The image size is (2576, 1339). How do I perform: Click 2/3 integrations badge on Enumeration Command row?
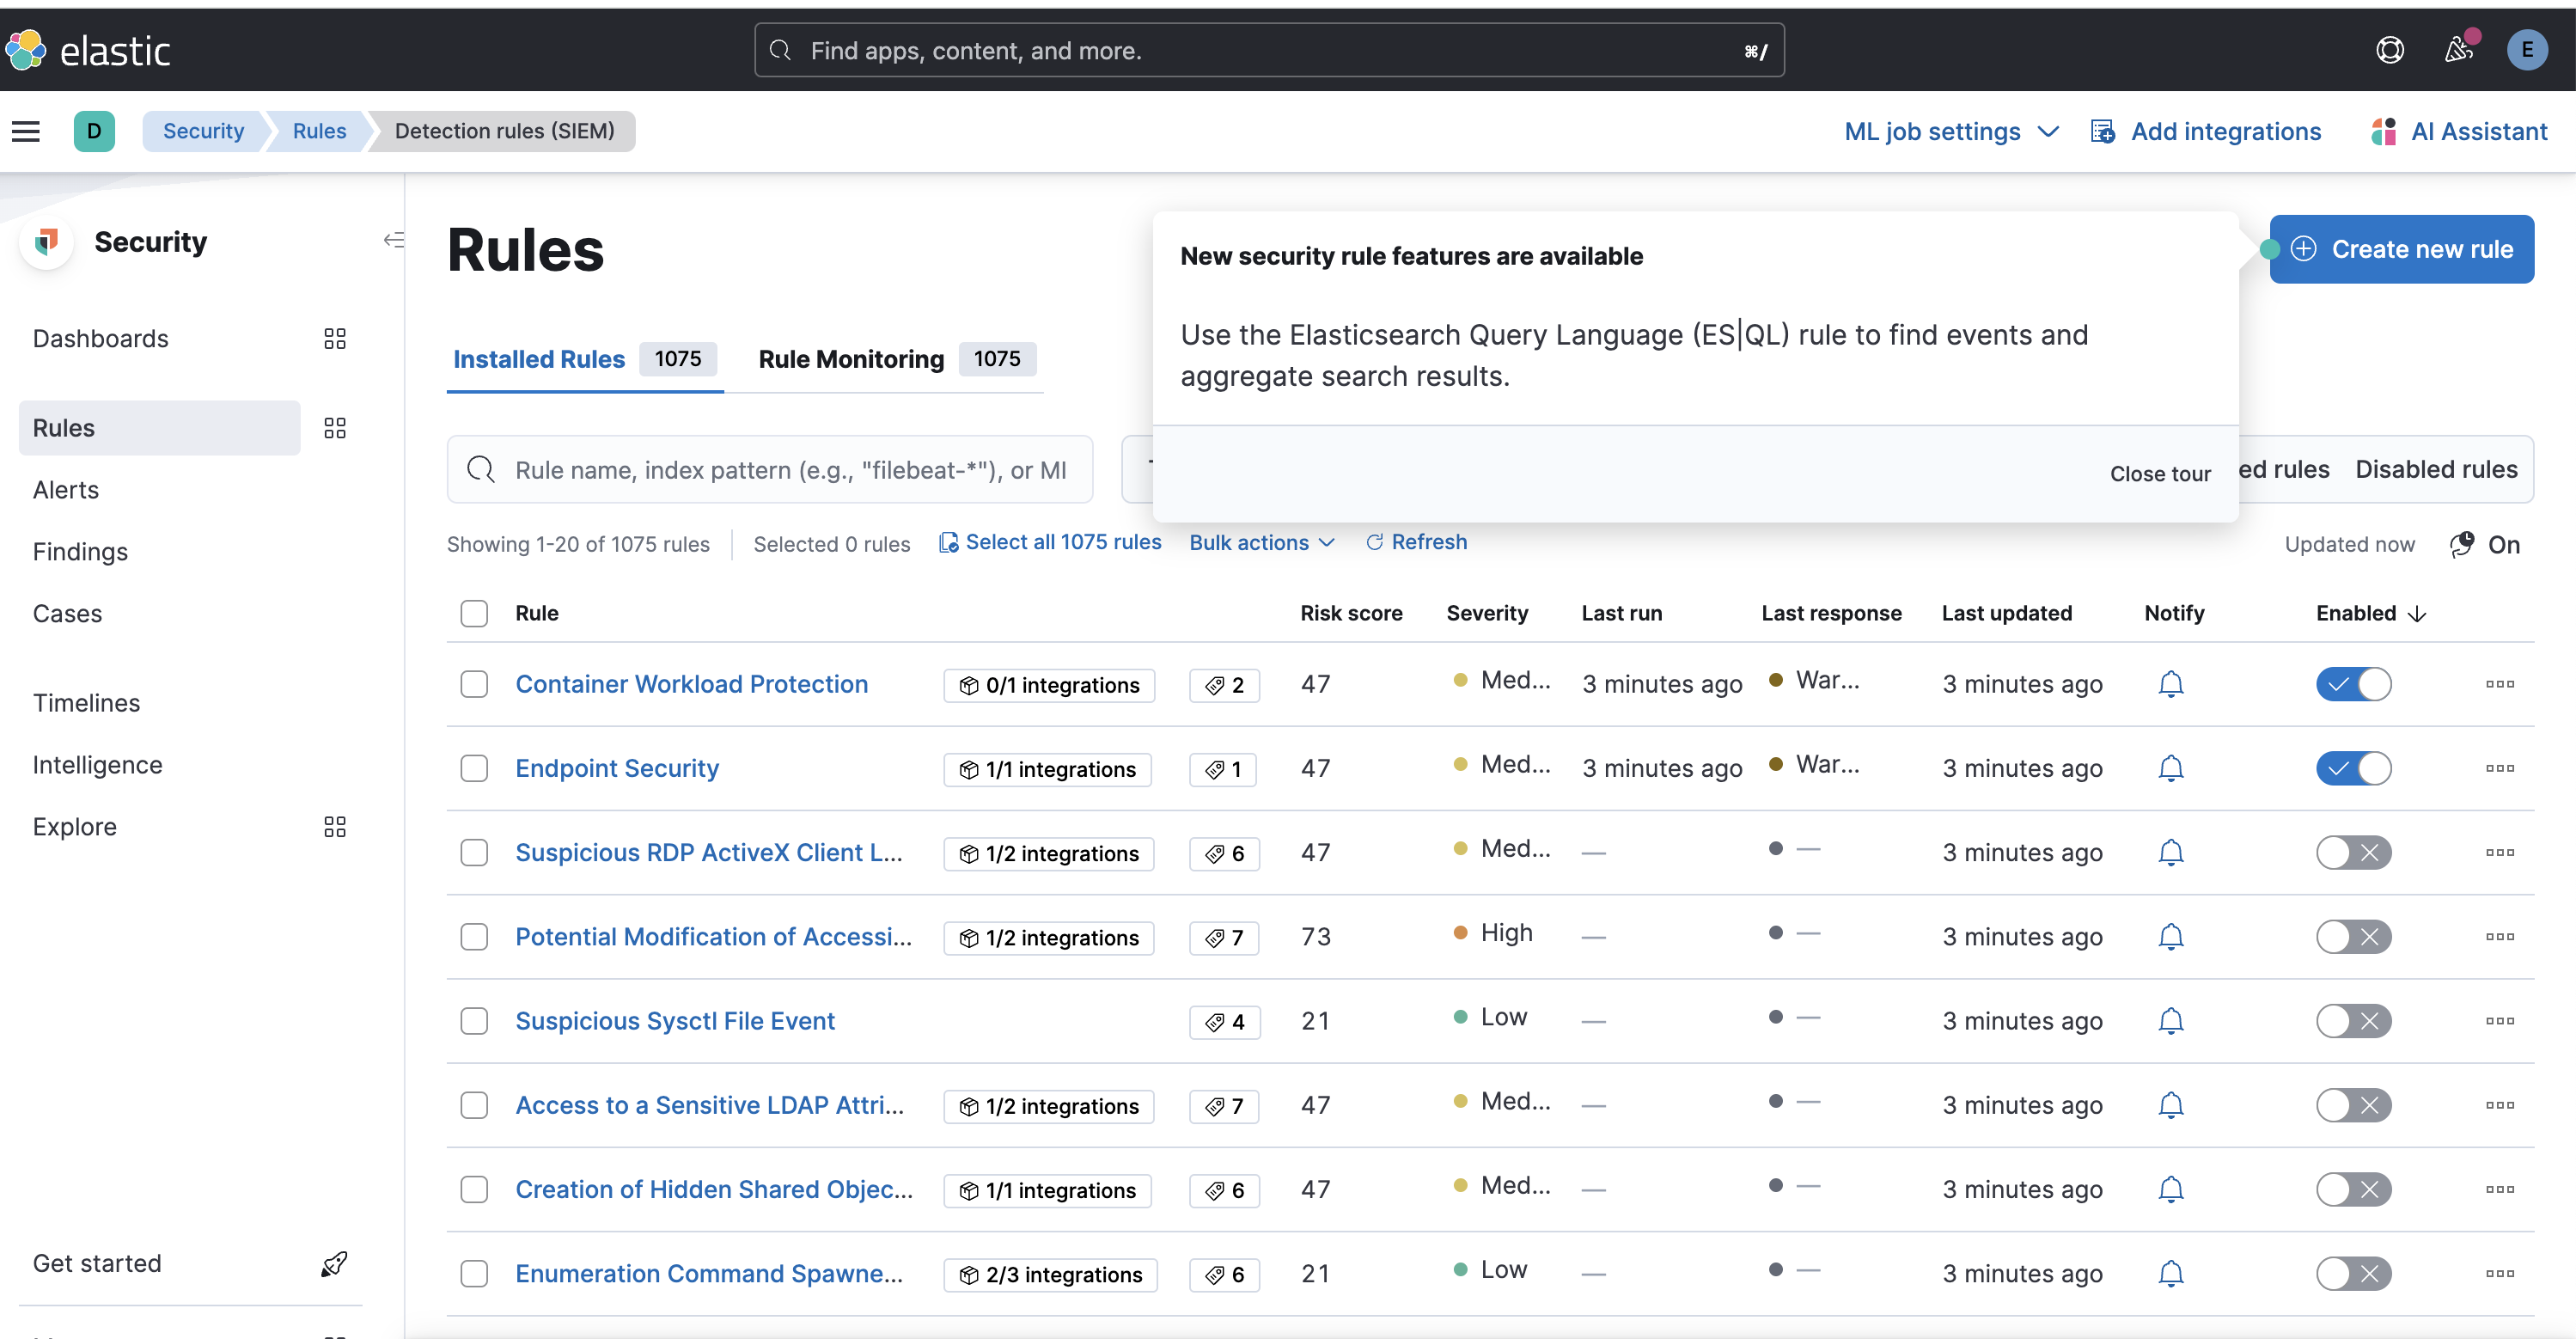click(x=1050, y=1275)
